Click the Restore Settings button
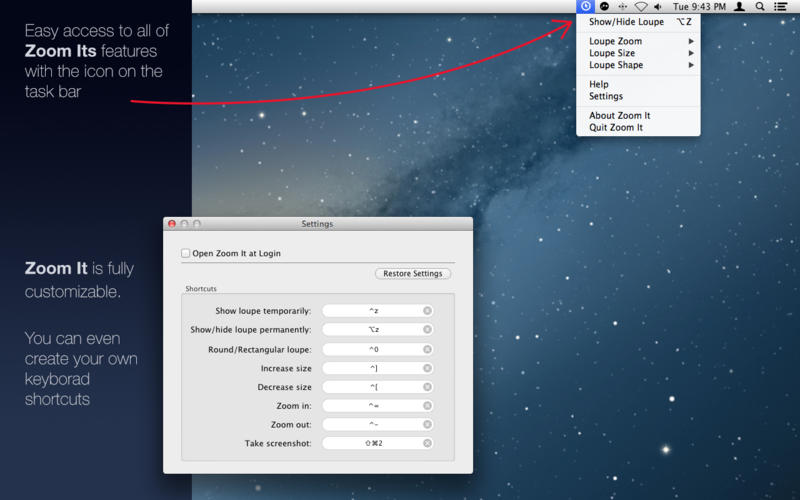 (x=413, y=273)
